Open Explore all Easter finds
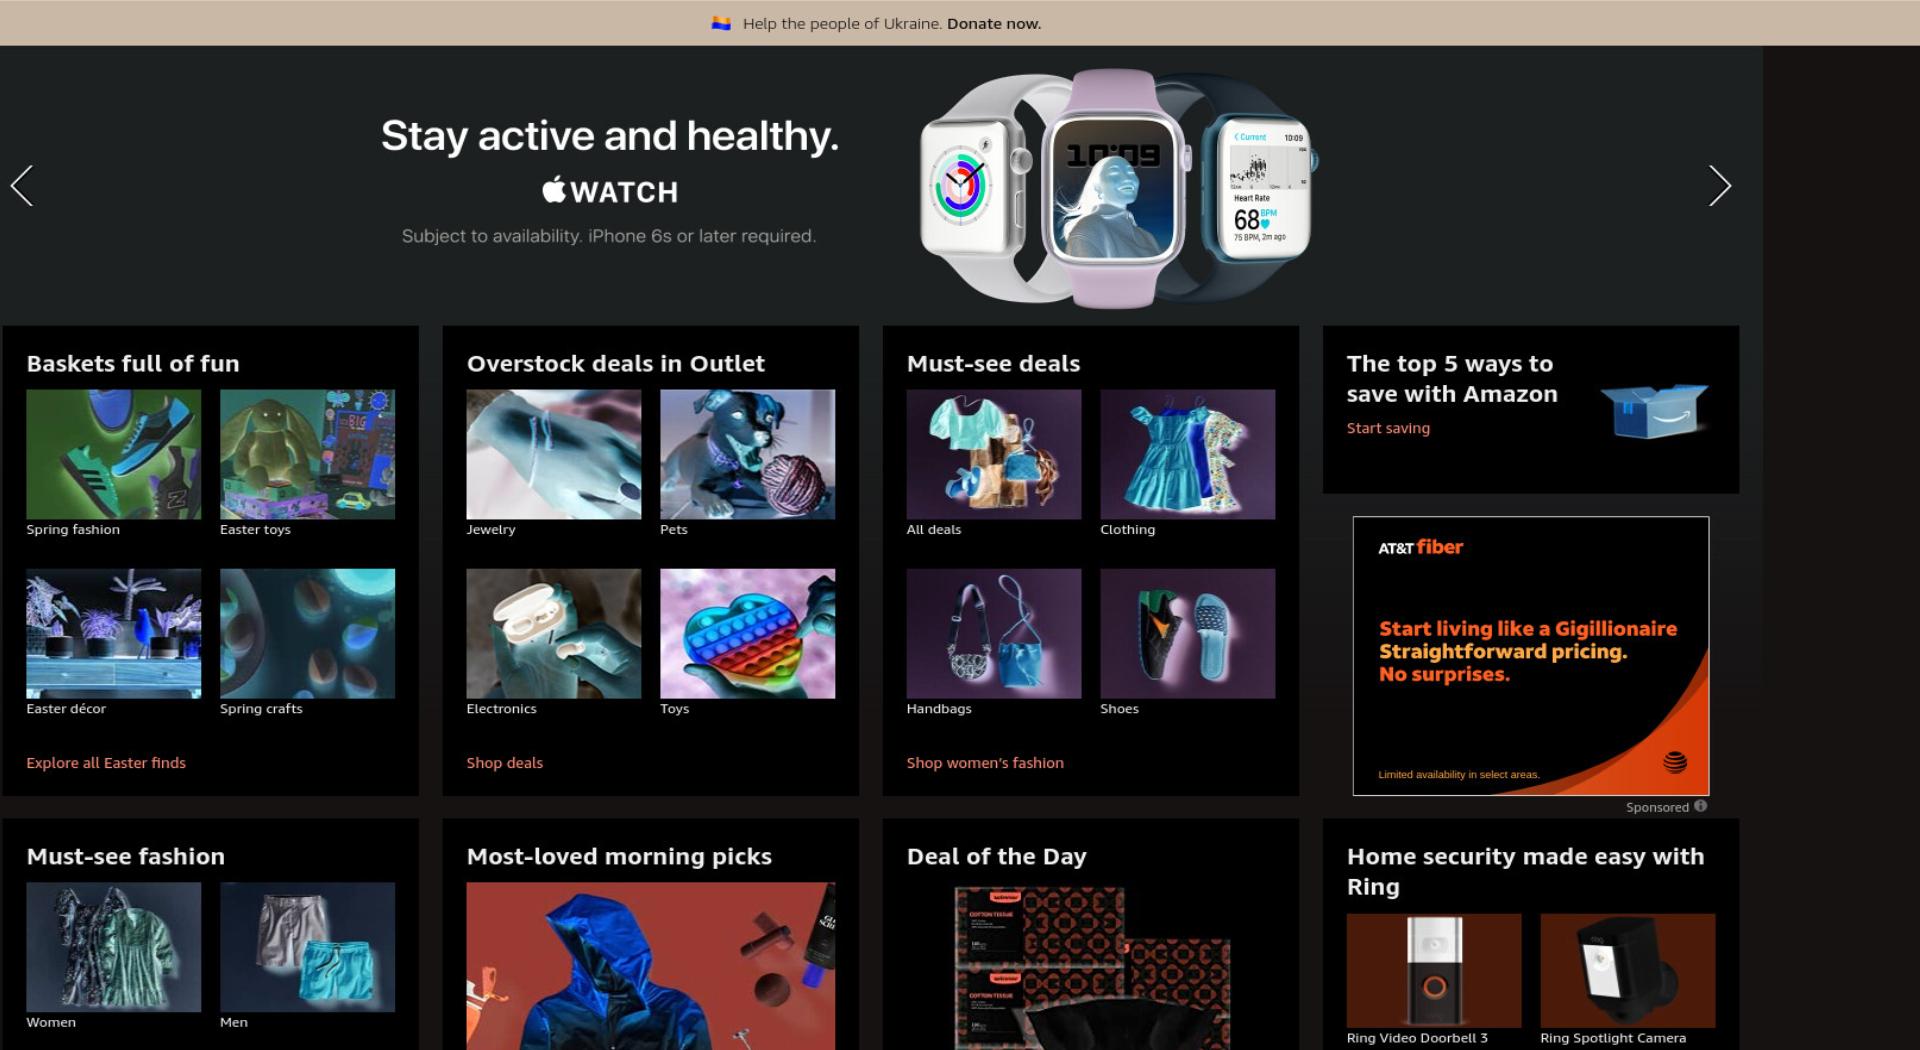The image size is (1920, 1050). point(106,763)
